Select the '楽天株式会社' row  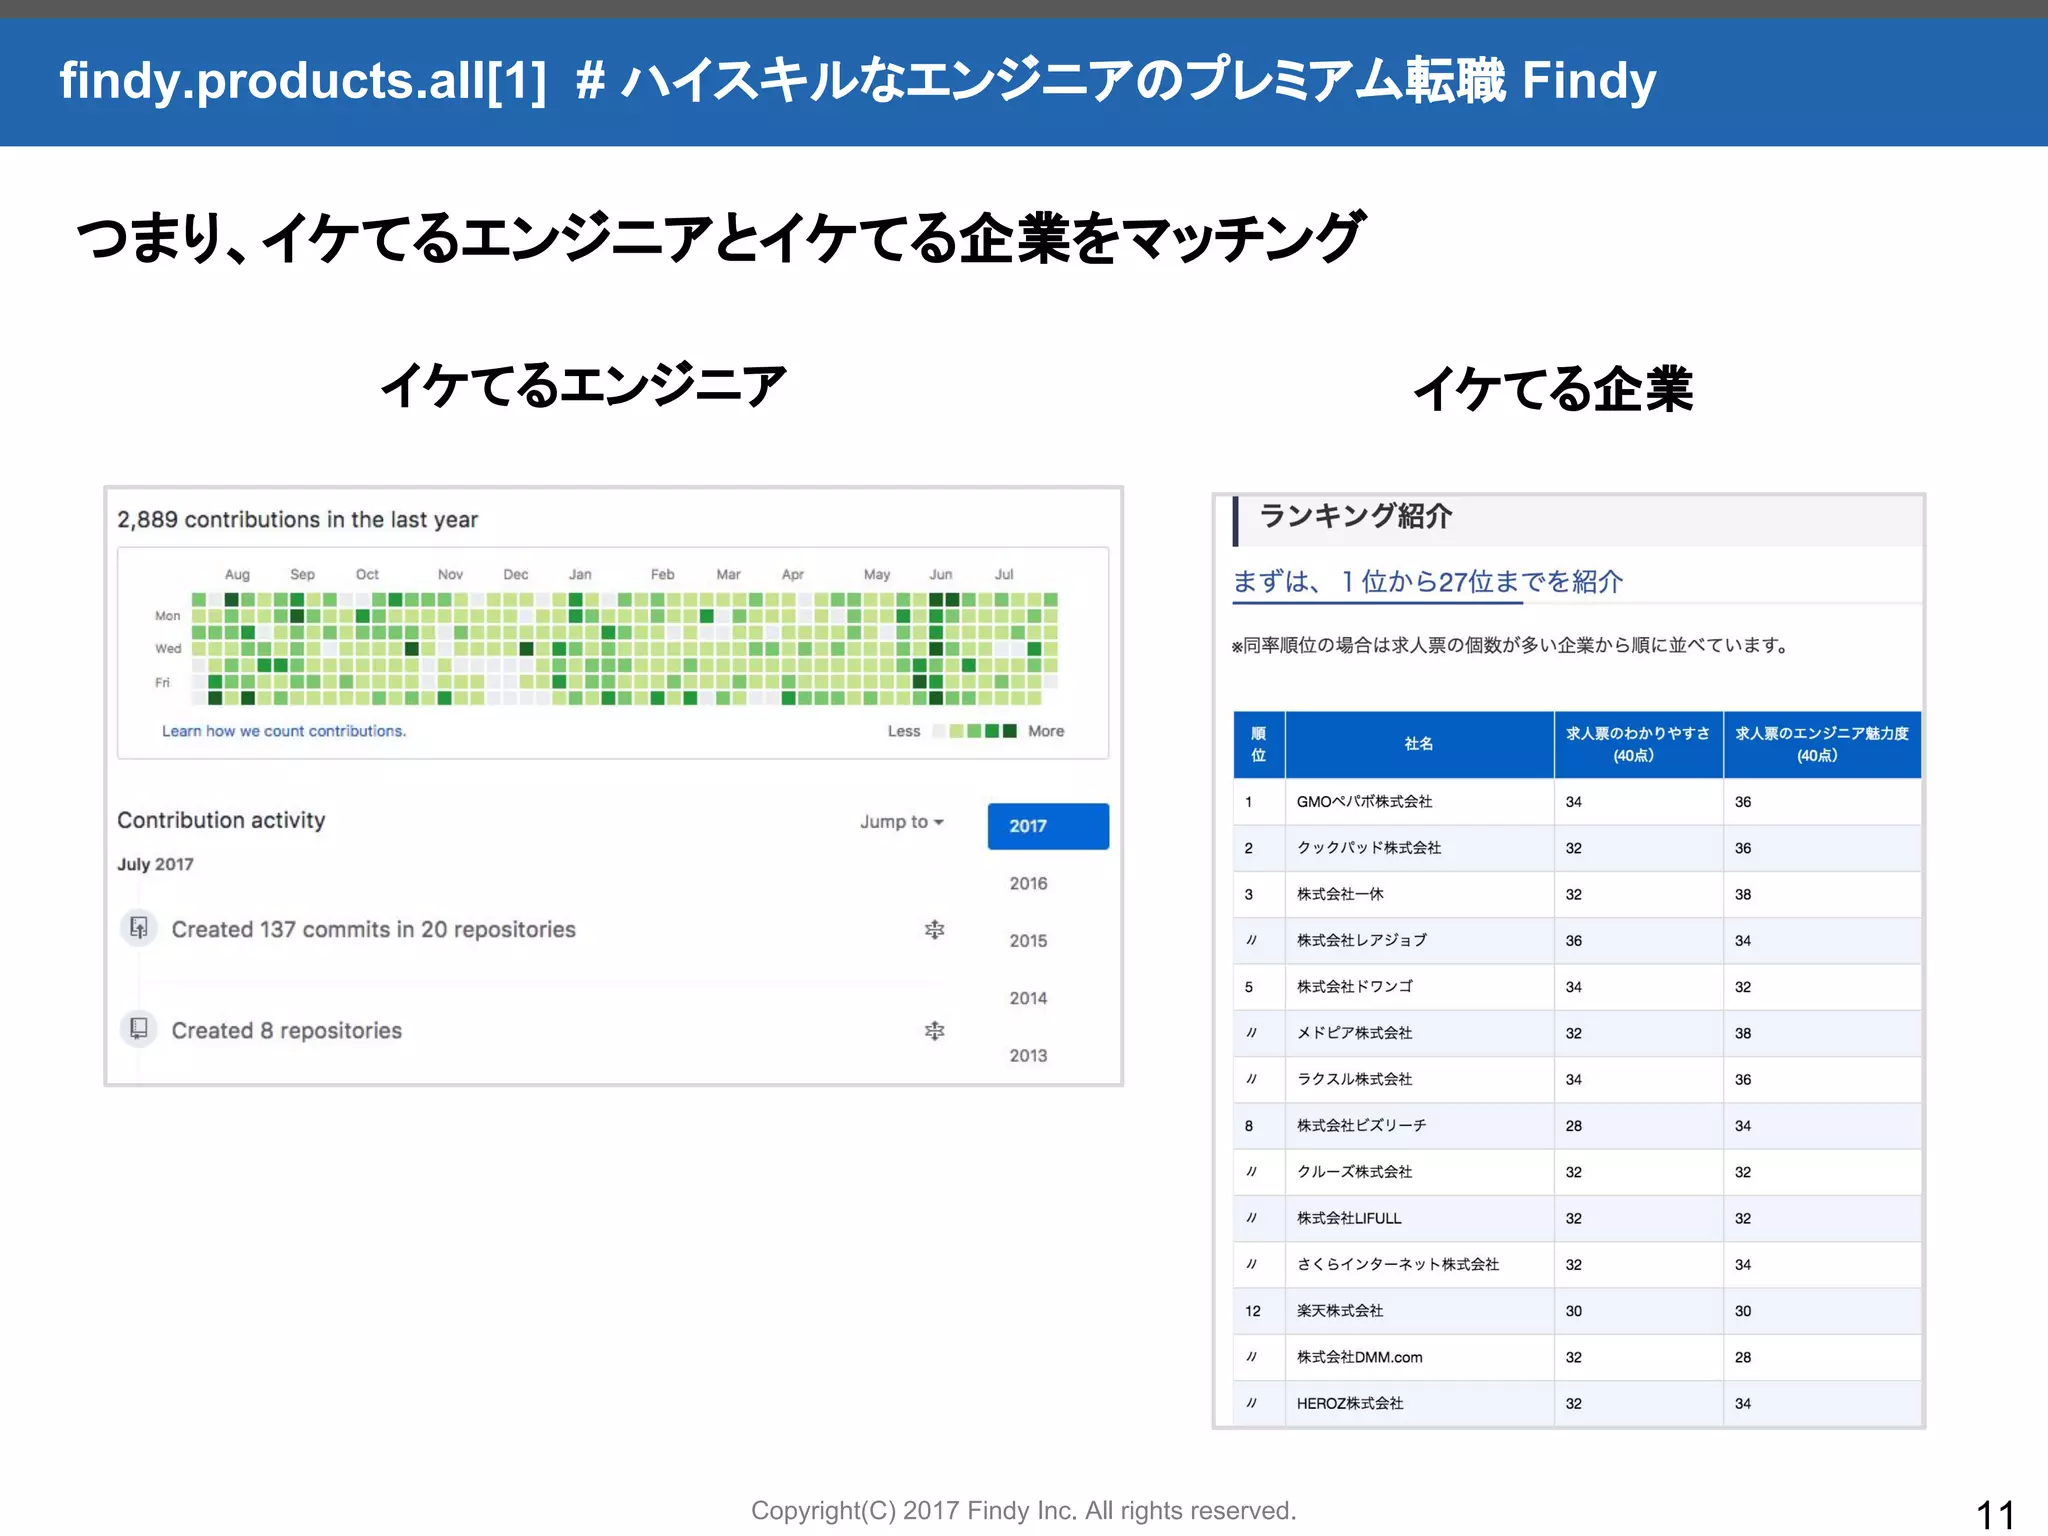[x=1577, y=1311]
